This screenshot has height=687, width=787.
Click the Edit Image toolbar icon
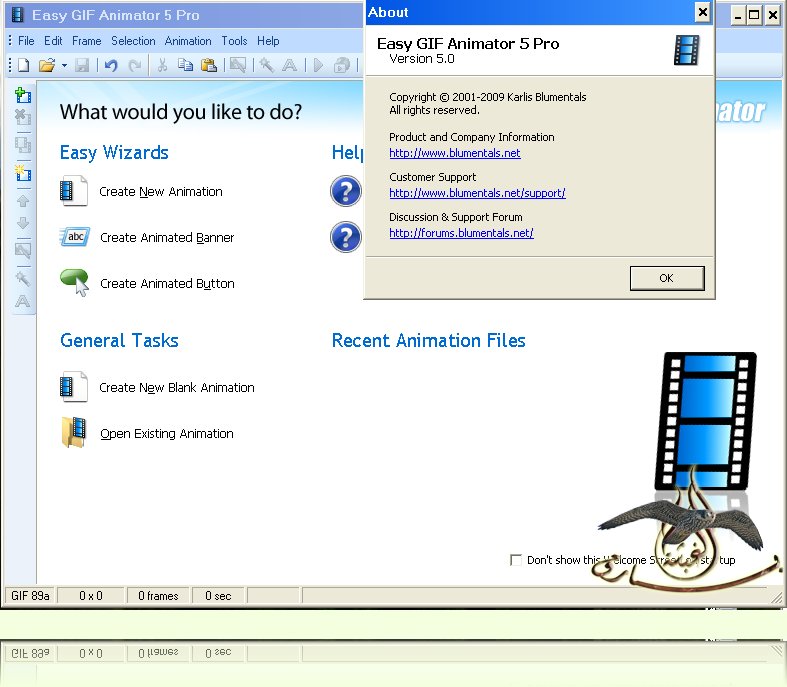pyautogui.click(x=238, y=65)
